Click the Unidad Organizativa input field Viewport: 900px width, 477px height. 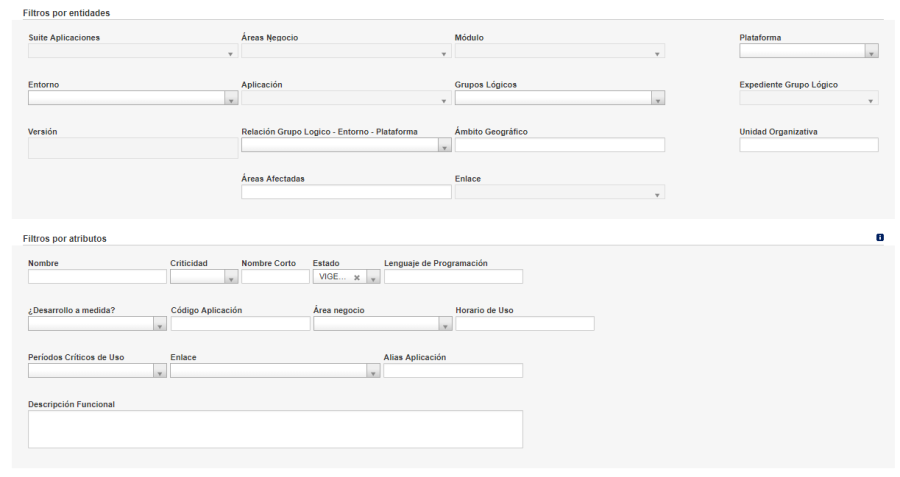click(809, 145)
